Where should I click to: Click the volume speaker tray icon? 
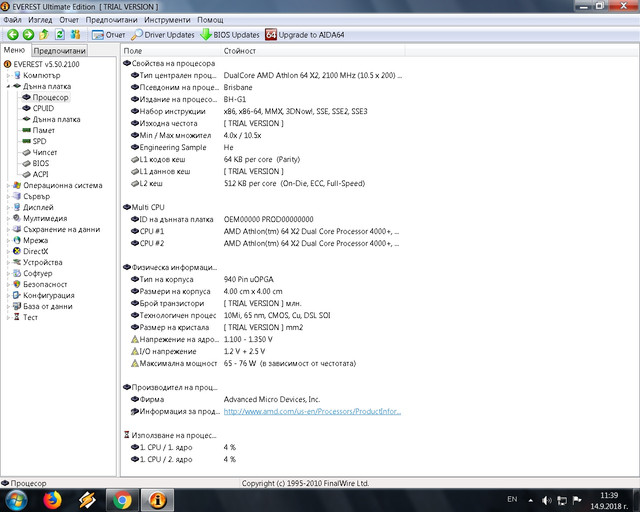[x=547, y=500]
